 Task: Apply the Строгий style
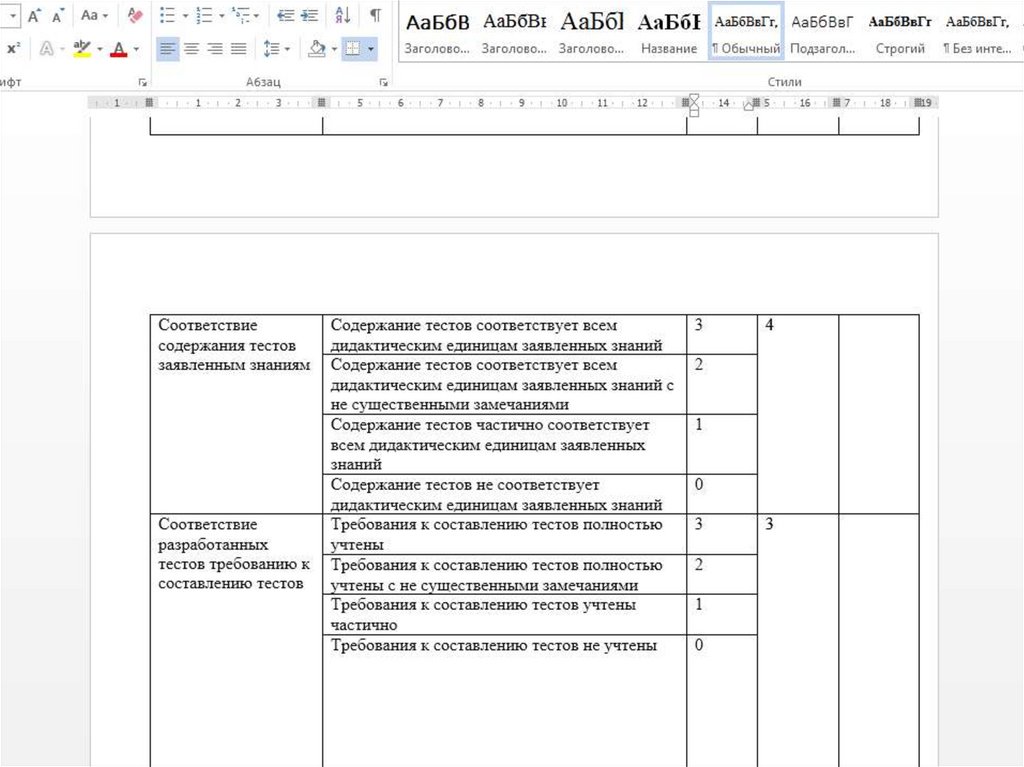click(x=900, y=33)
